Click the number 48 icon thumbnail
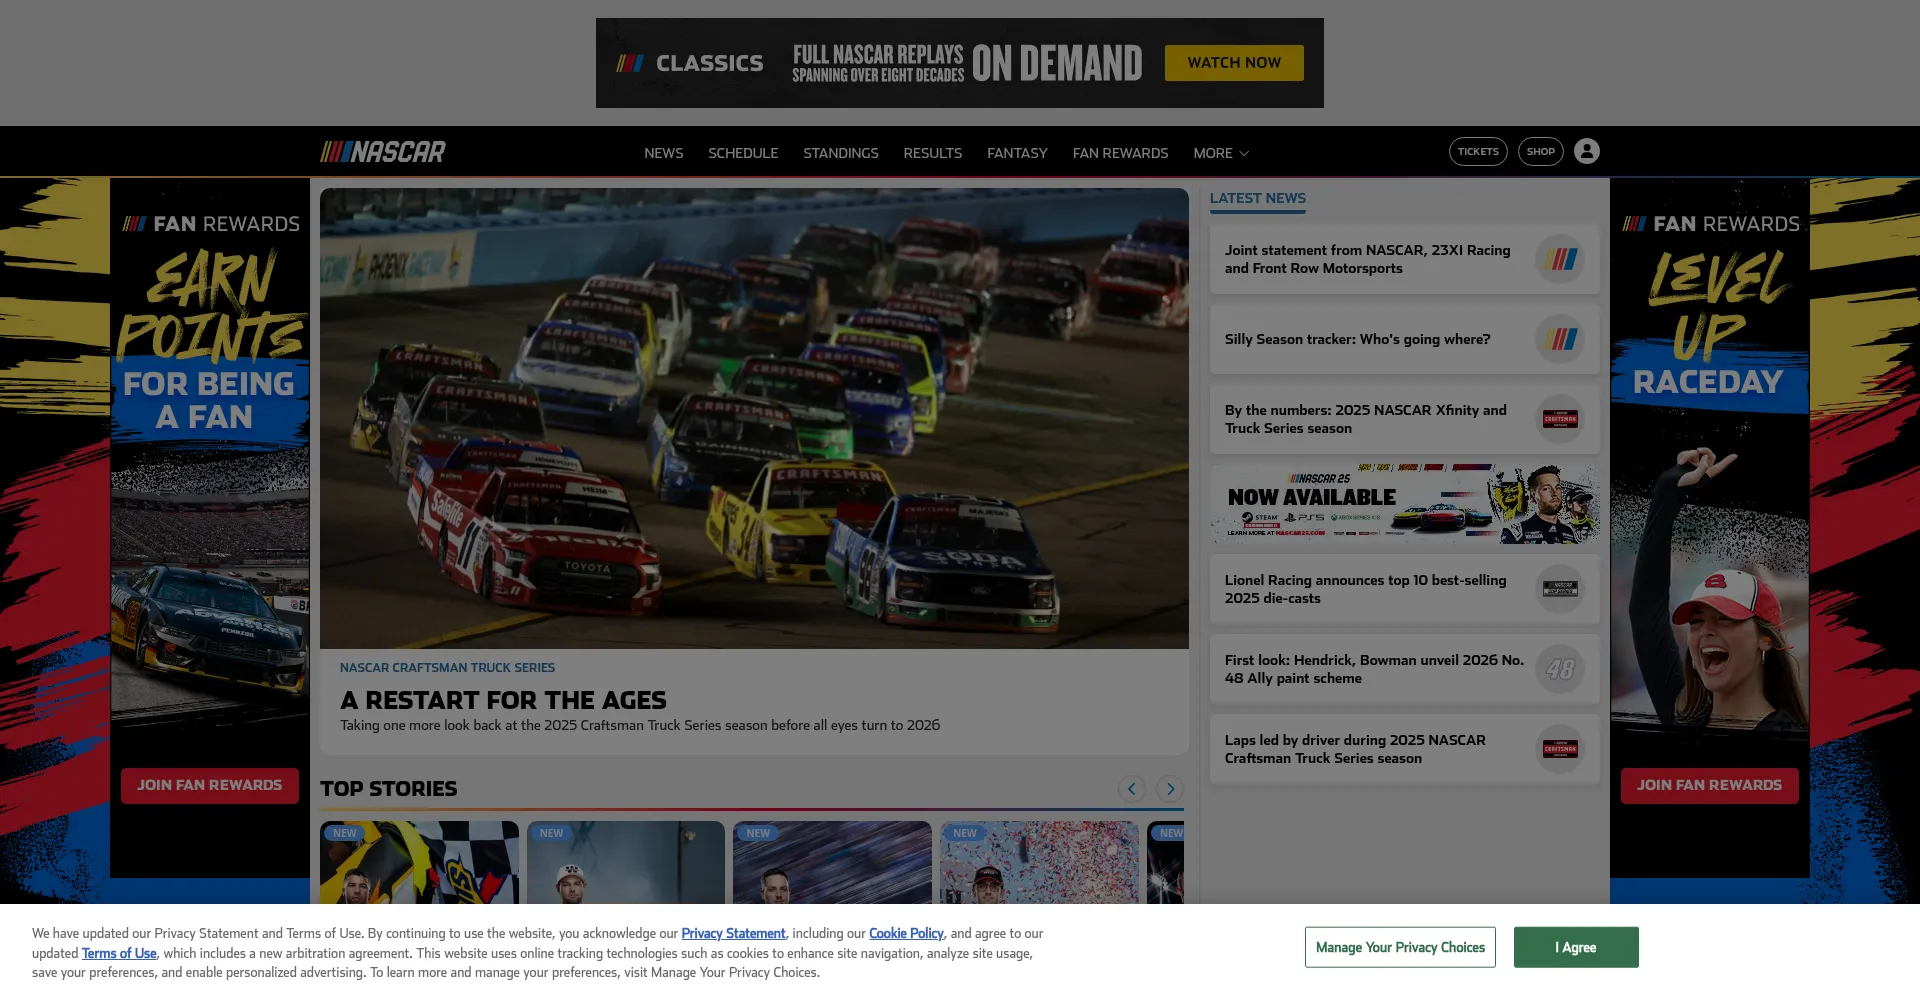This screenshot has width=1920, height=993. (x=1559, y=669)
